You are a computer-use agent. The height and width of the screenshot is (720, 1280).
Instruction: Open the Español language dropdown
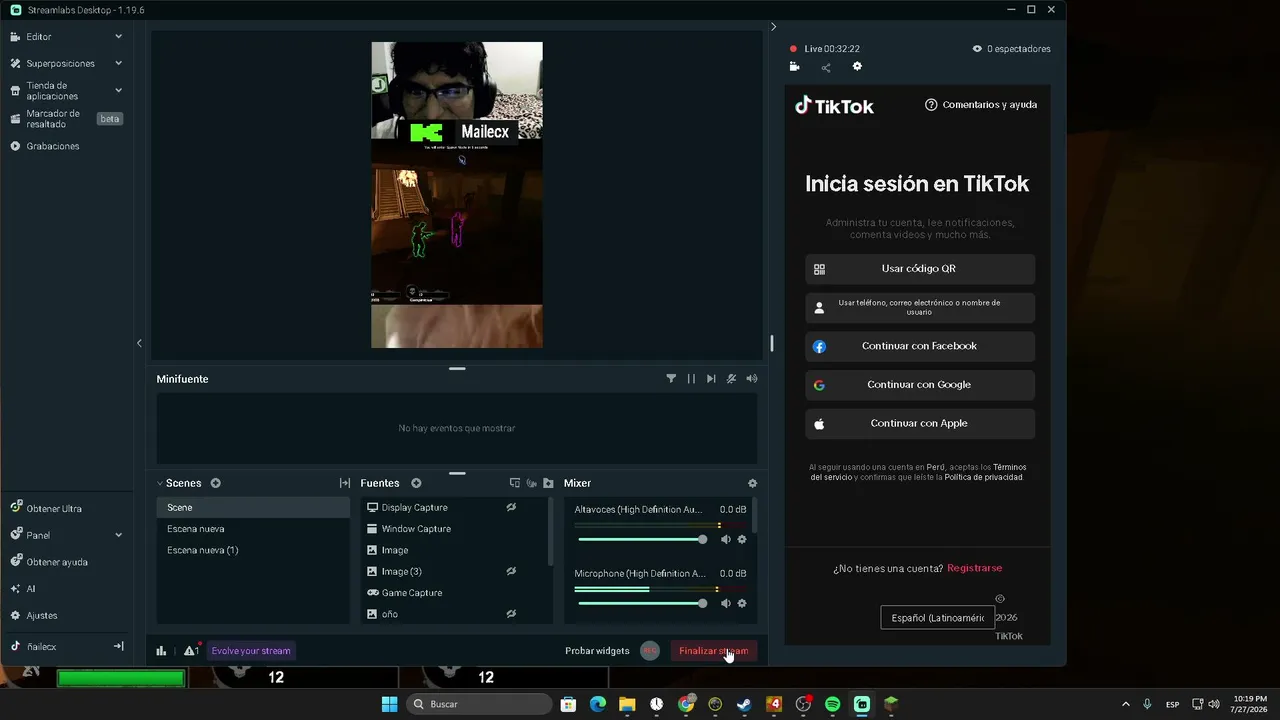[x=937, y=618]
